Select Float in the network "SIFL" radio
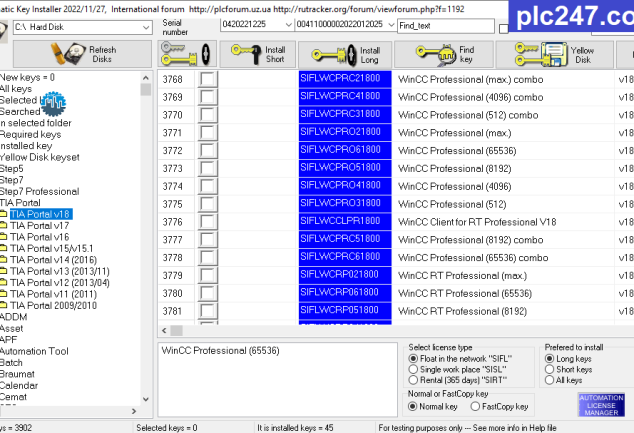The height and width of the screenshot is (433, 634). coord(413,358)
